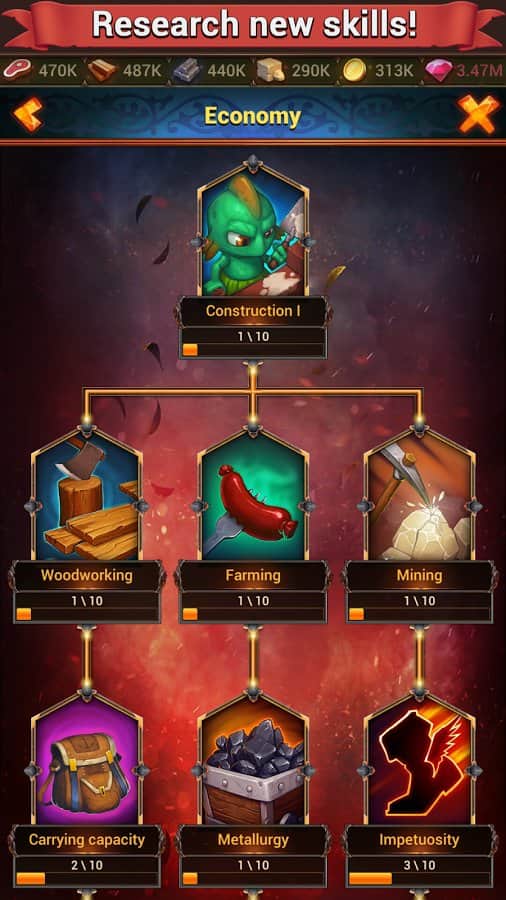This screenshot has height=900, width=506.
Task: Close the Economy research screen
Action: click(x=478, y=114)
